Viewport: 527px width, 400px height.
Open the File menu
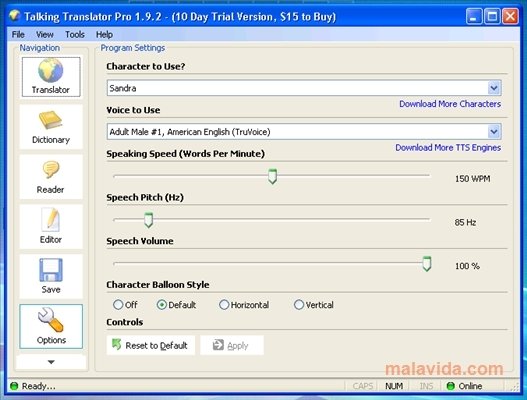[x=18, y=34]
